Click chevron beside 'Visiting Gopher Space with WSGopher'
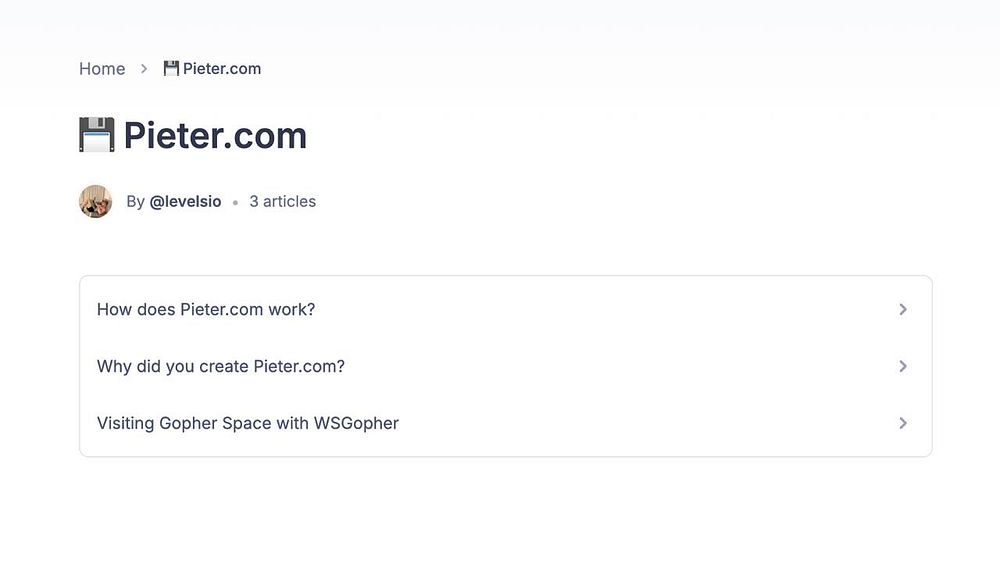Screen dimensions: 1000x570 click(903, 423)
